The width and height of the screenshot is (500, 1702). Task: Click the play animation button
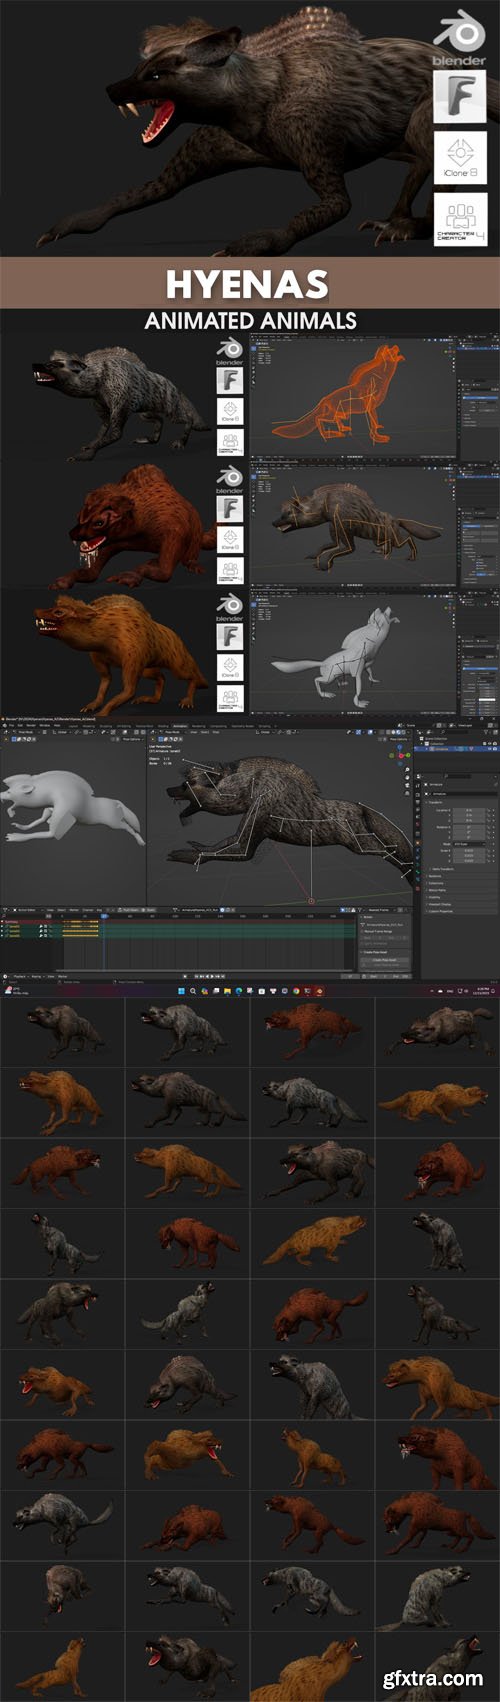211,976
